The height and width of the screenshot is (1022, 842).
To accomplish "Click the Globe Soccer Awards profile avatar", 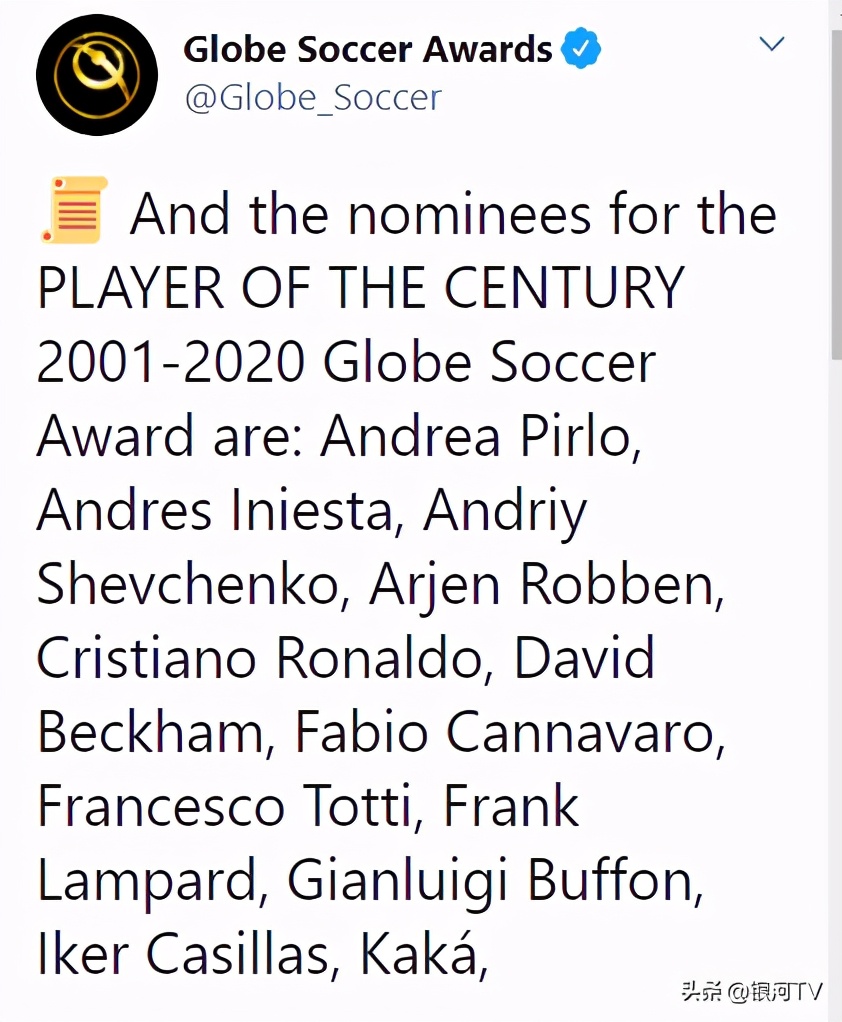I will (97, 76).
